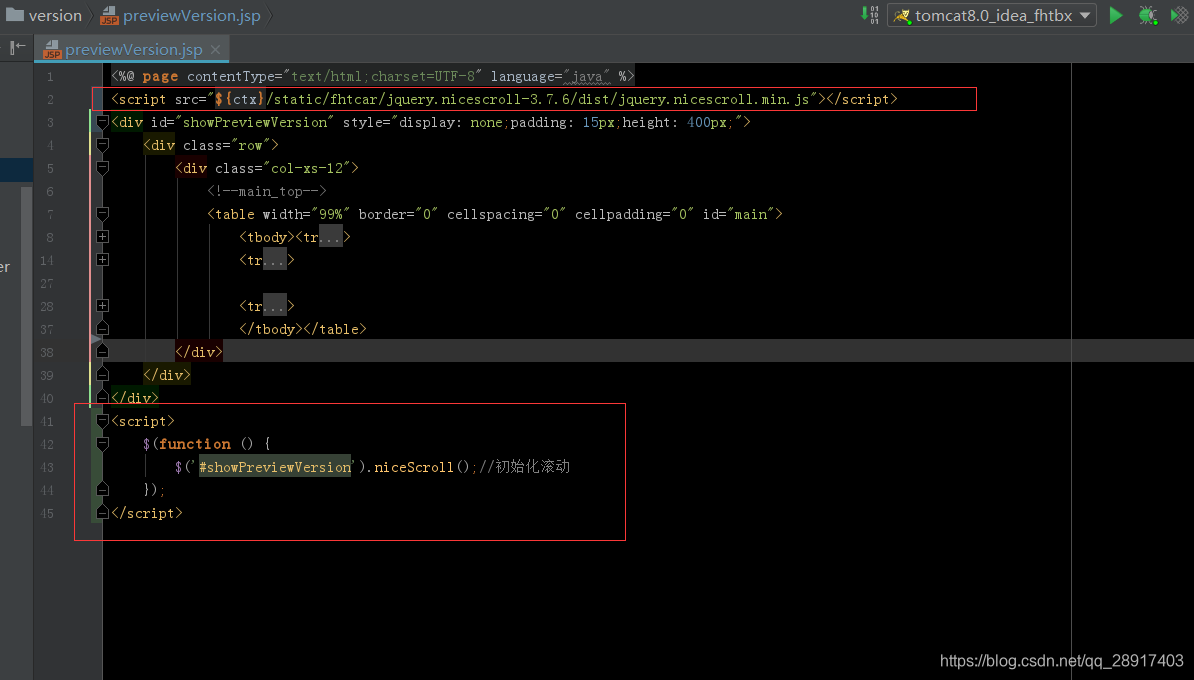1194x680 pixels.
Task: Click the fold end marker on line 39
Action: (x=103, y=375)
